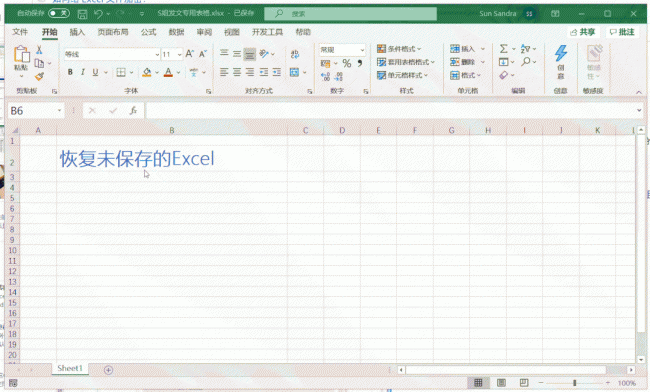Center text horizontally in cell
Viewport: 650px width, 392px height.
[237, 73]
